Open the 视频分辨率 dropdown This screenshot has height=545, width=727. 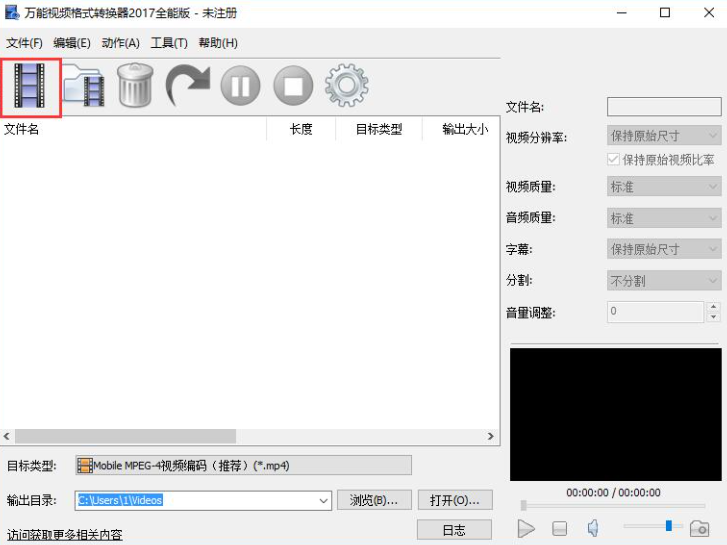point(664,136)
